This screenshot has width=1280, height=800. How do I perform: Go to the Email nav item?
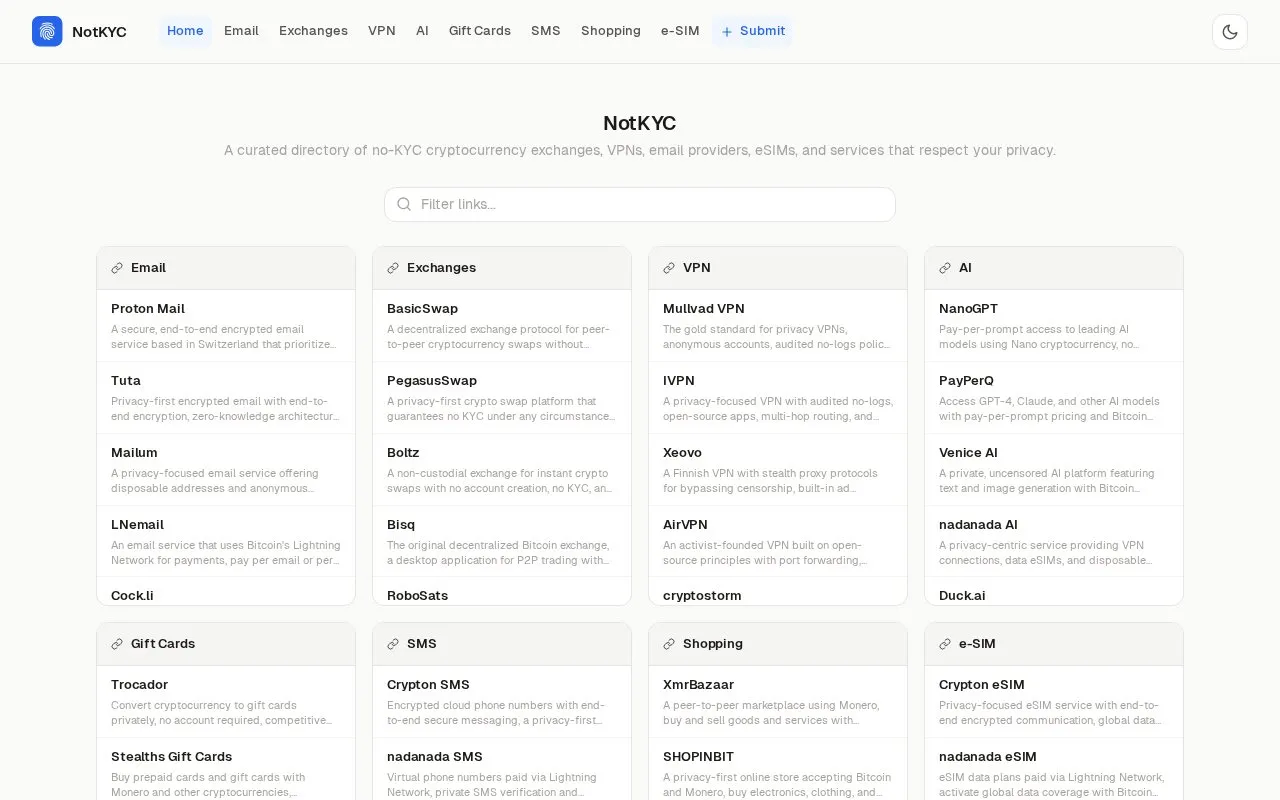241,31
